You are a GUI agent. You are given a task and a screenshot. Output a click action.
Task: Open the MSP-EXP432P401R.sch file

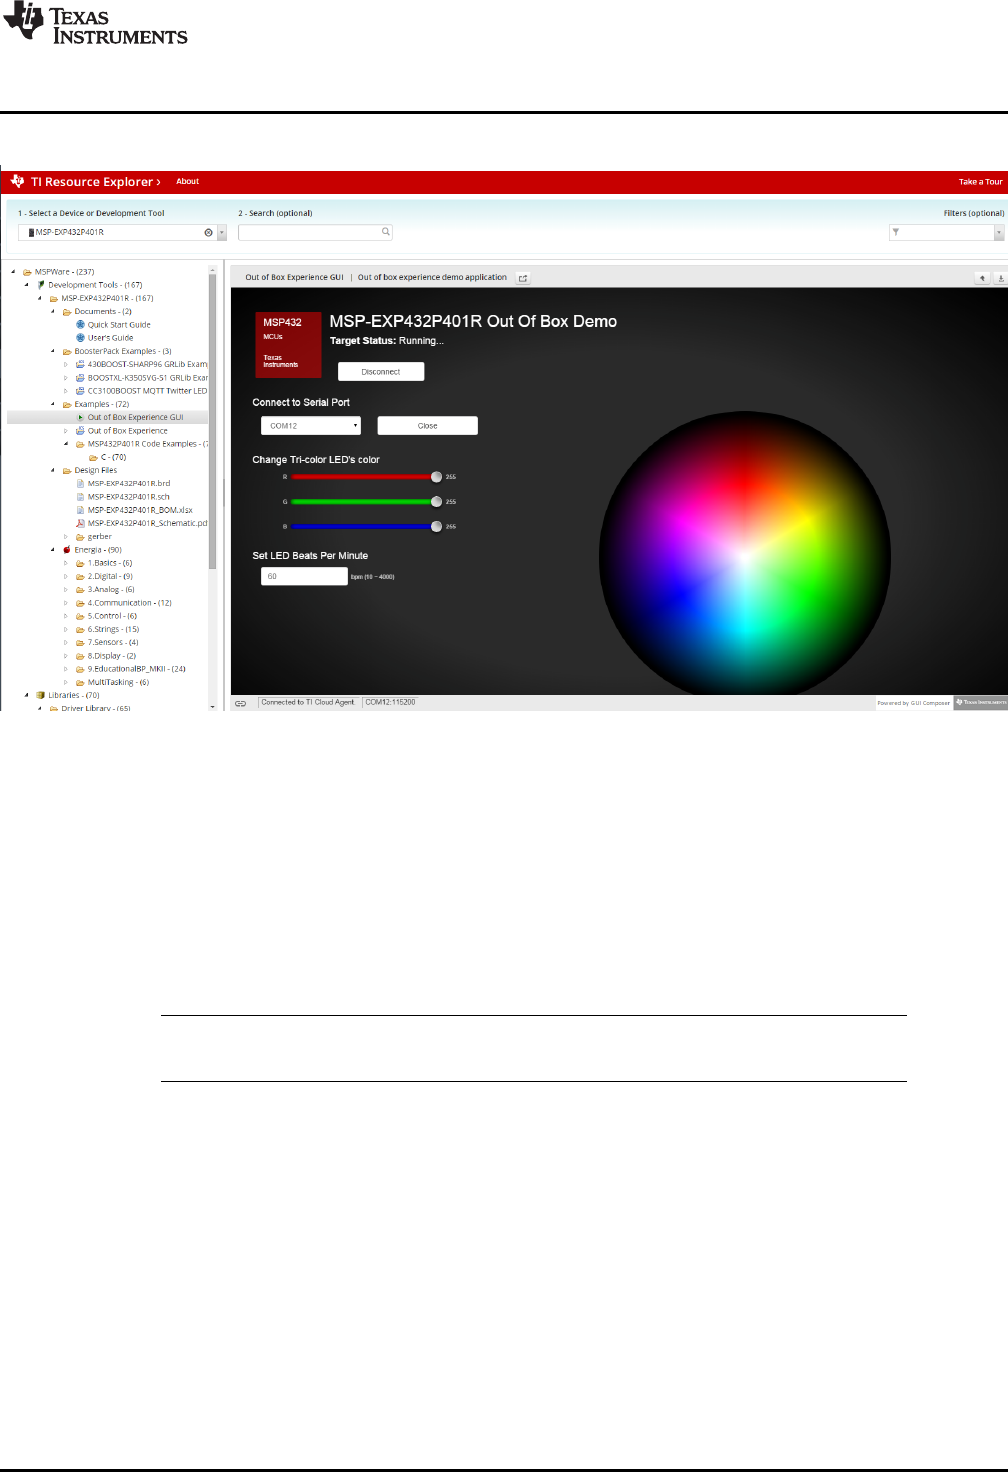(x=128, y=497)
